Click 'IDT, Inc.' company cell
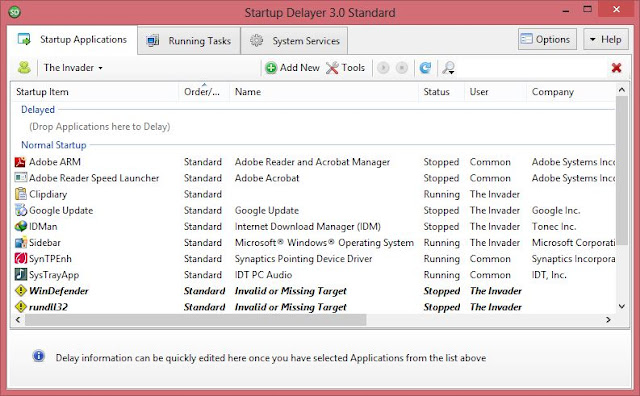Screen dimensions: 640x396 (549, 275)
